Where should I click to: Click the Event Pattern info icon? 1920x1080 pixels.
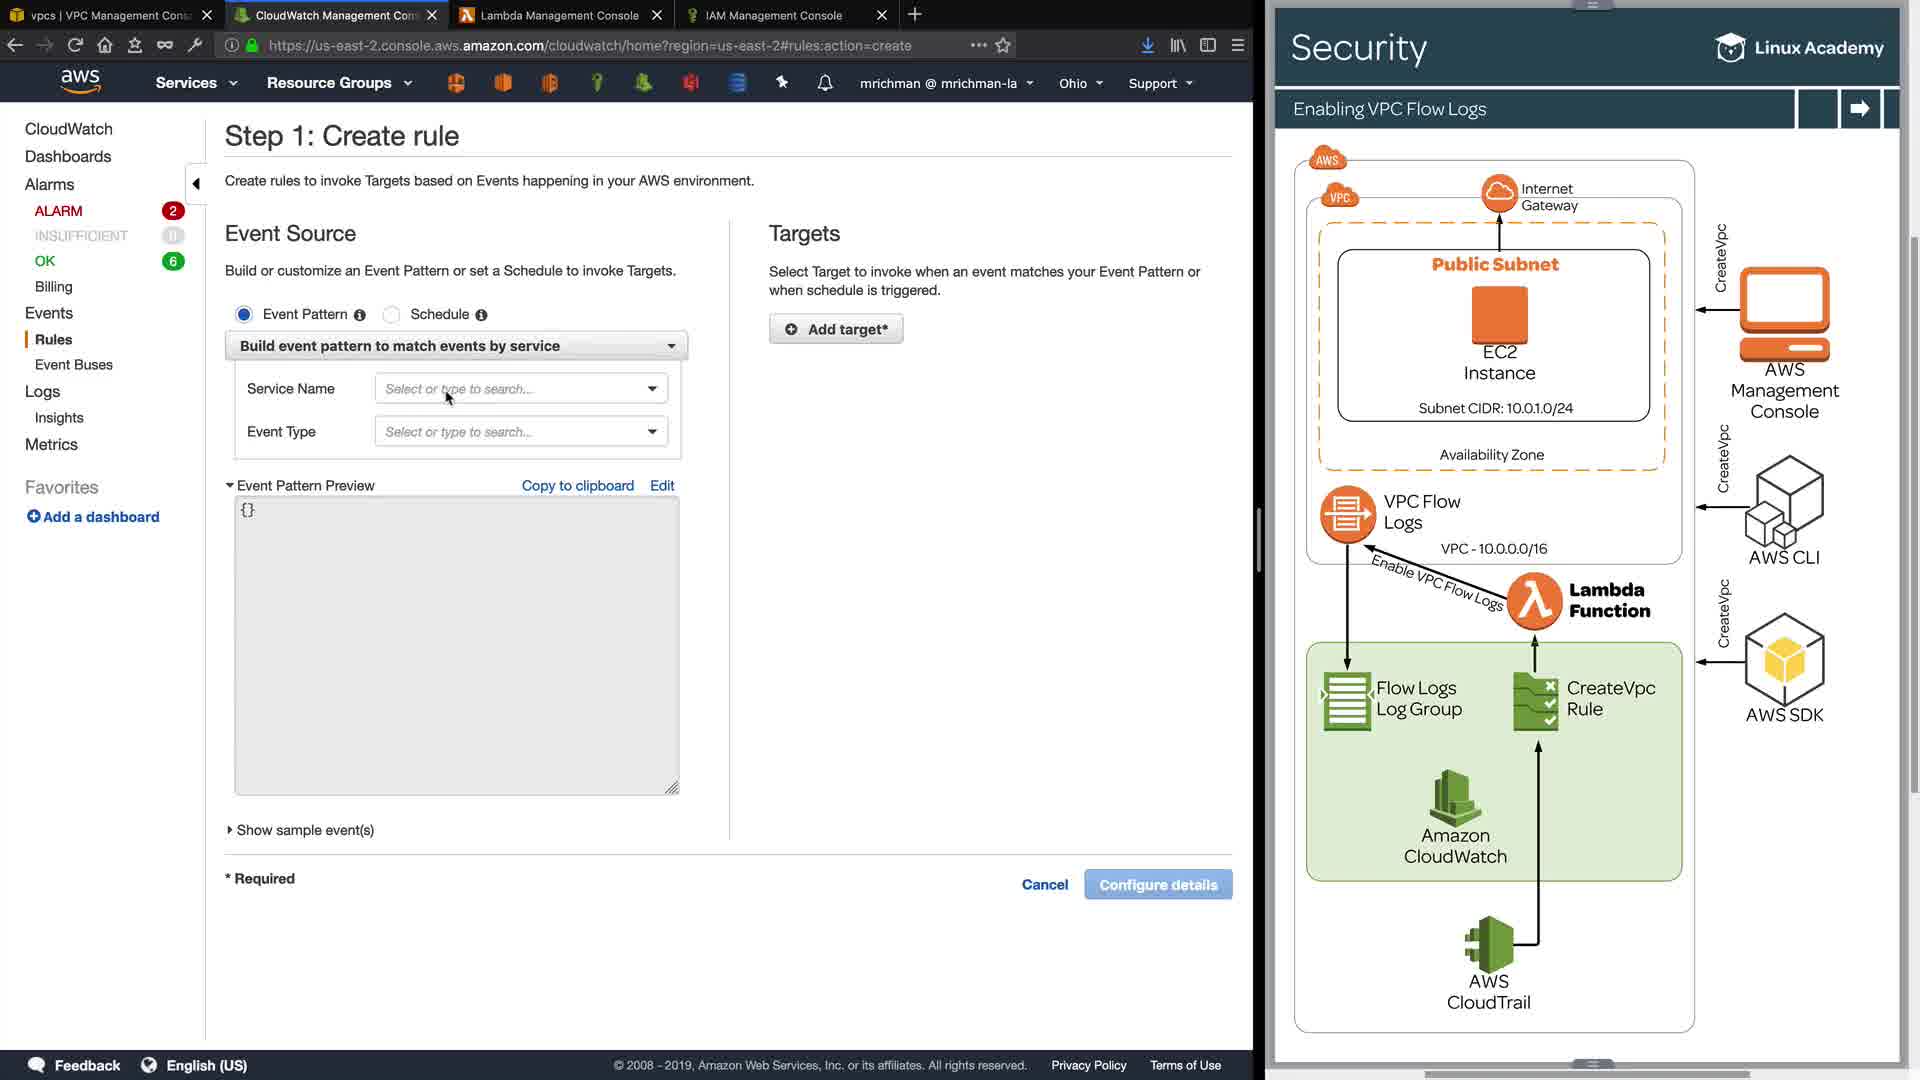360,315
